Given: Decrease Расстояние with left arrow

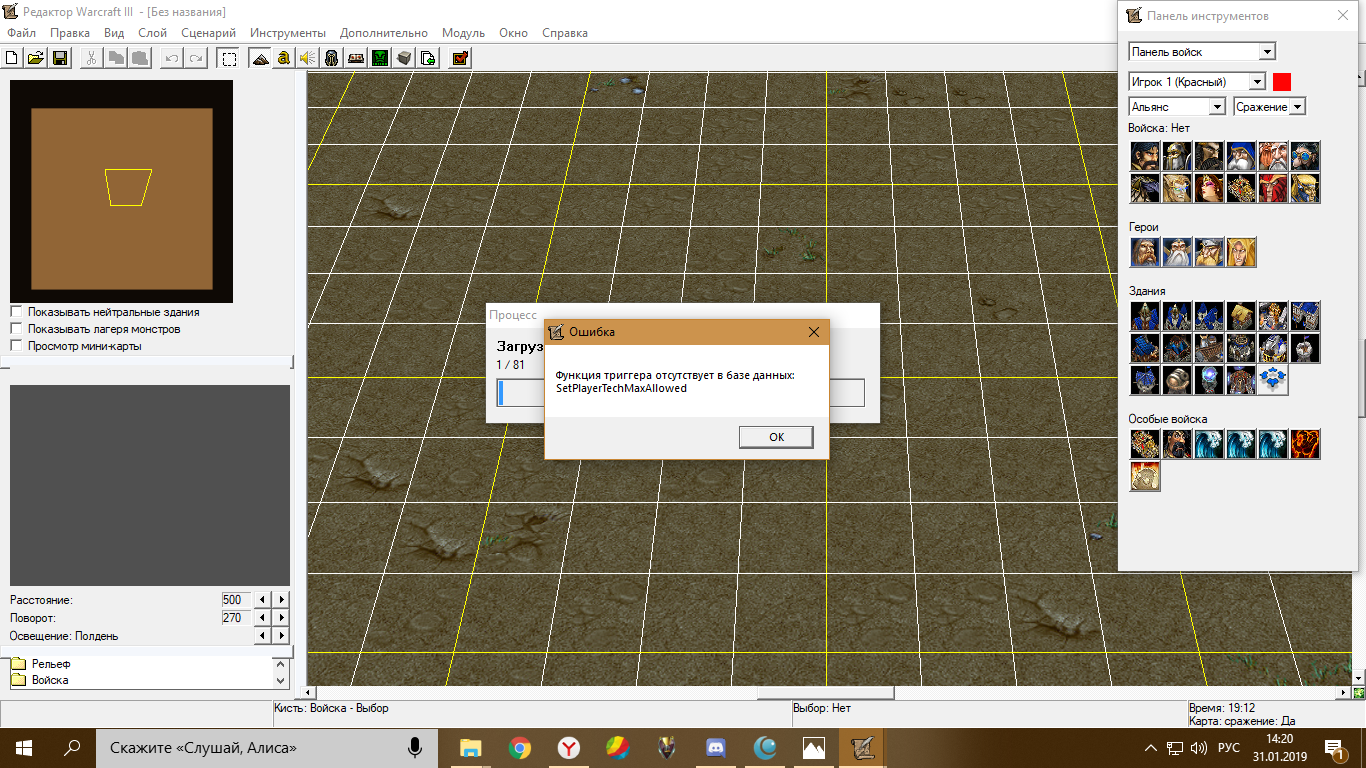Looking at the screenshot, I should click(263, 600).
